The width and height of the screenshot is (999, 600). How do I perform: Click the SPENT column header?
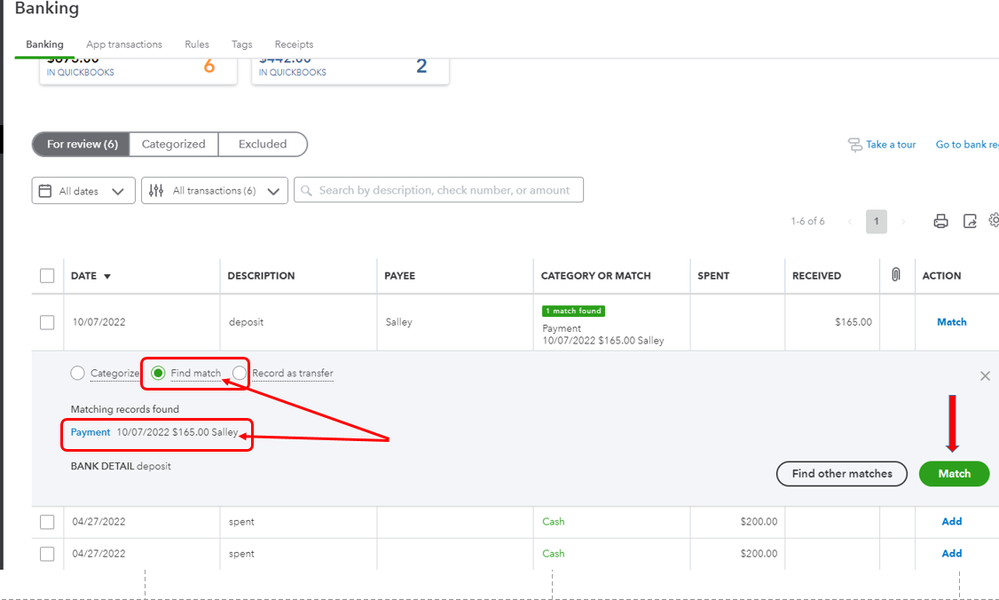[x=713, y=276]
